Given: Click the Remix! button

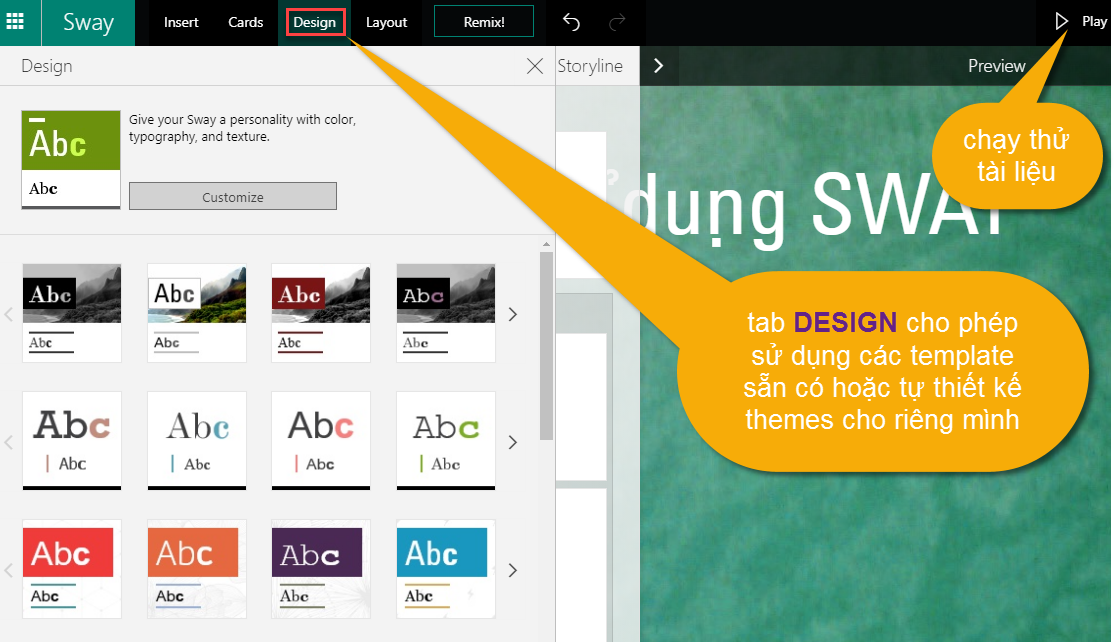Looking at the screenshot, I should coord(484,22).
